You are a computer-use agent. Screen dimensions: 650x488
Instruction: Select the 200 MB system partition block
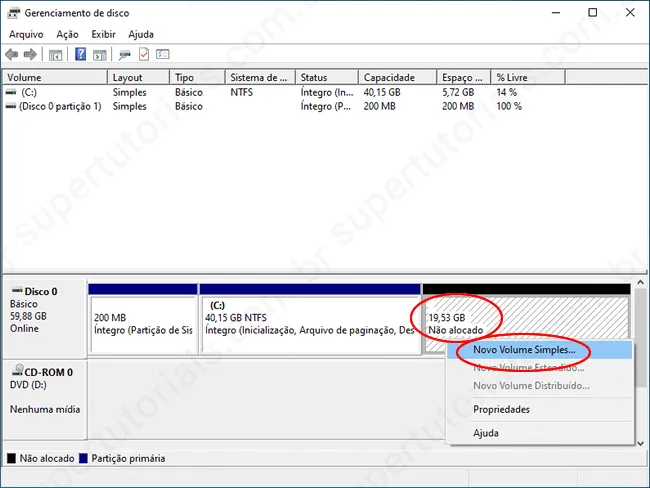coord(143,325)
